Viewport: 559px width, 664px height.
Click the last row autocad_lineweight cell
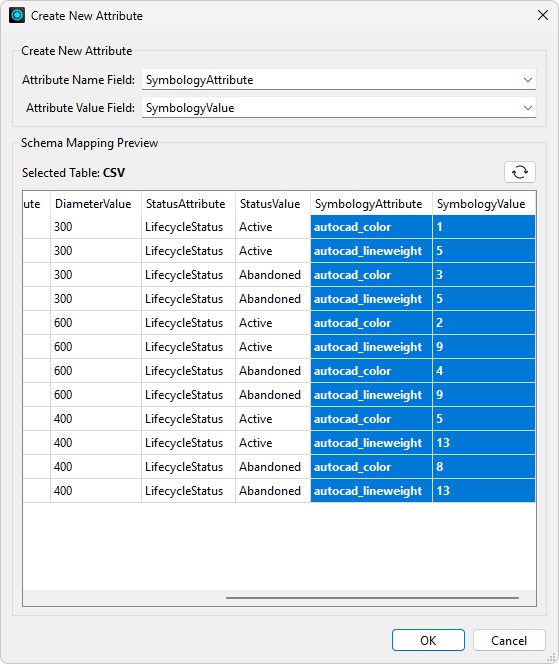pyautogui.click(x=371, y=491)
